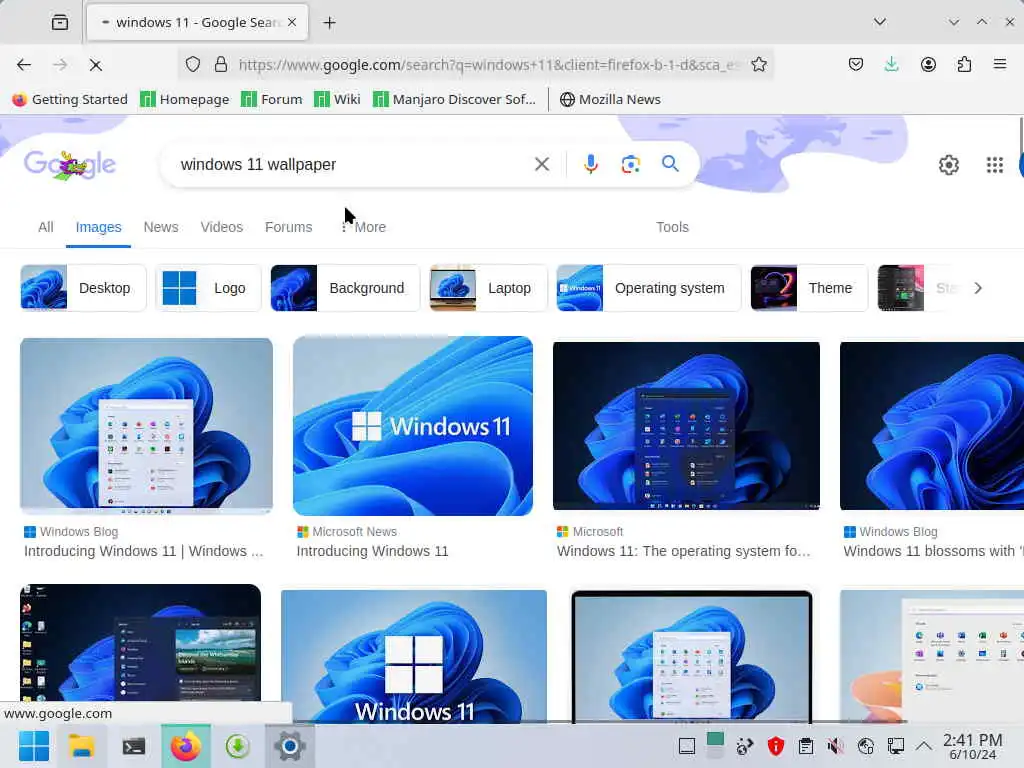Open Google quick settings gear

pyautogui.click(x=948, y=165)
